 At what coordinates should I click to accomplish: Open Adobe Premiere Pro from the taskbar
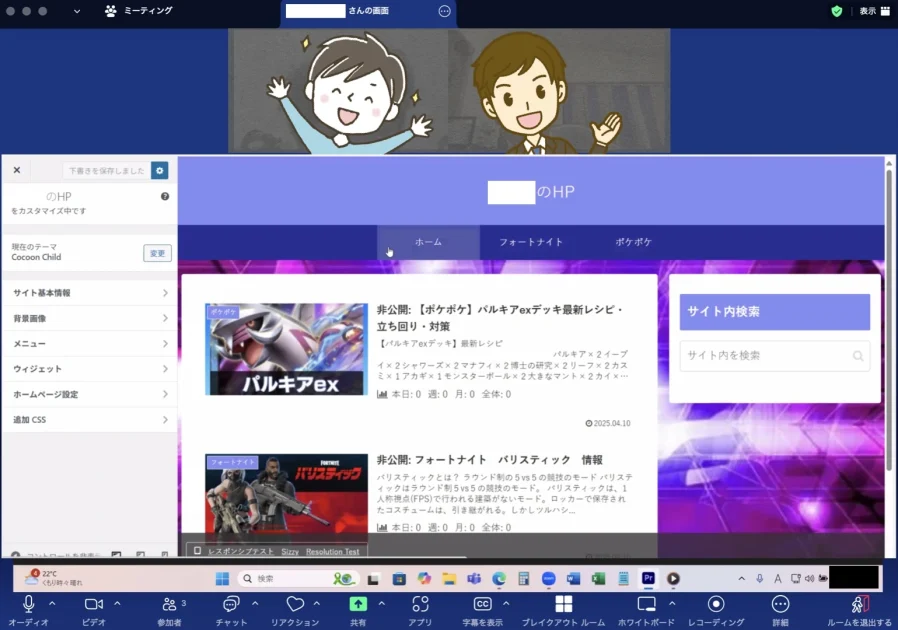[x=648, y=578]
